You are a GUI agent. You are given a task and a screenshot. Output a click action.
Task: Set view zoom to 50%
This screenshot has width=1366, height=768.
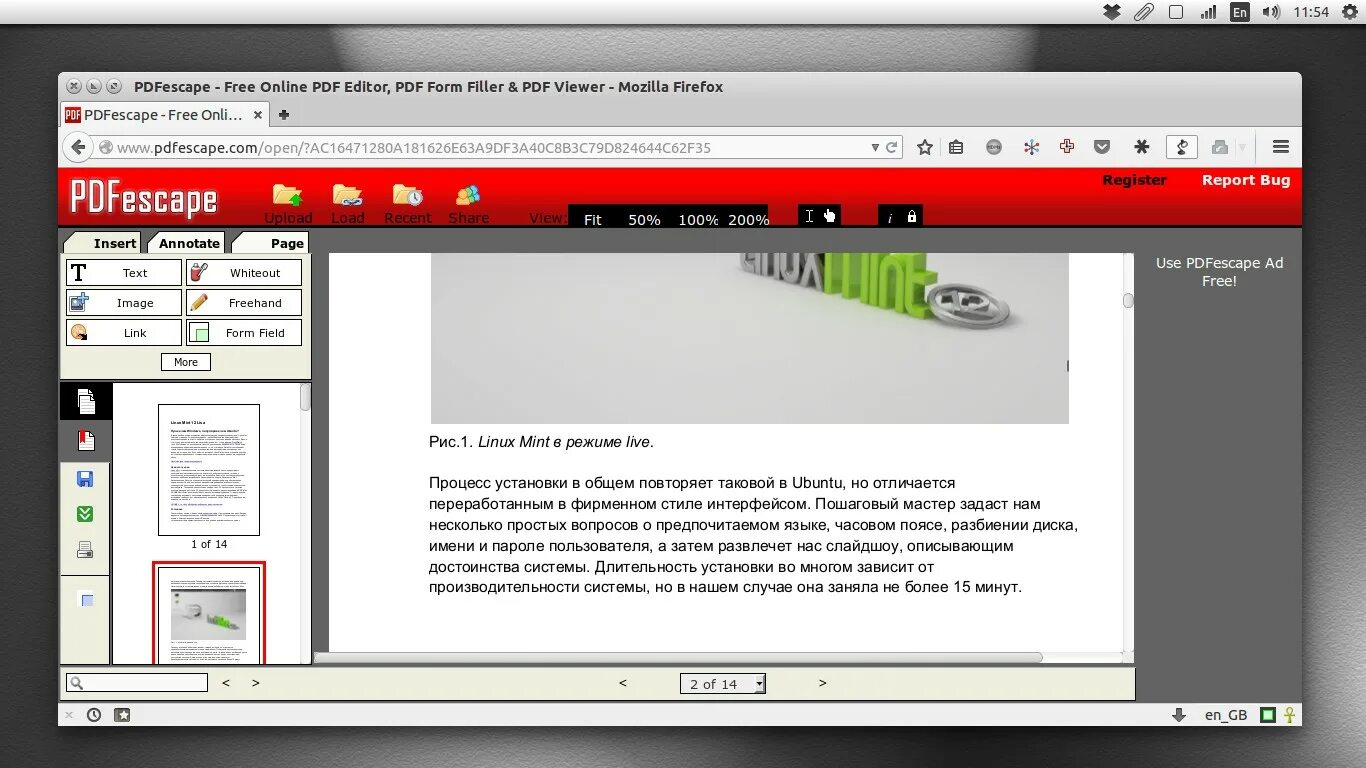pos(644,219)
